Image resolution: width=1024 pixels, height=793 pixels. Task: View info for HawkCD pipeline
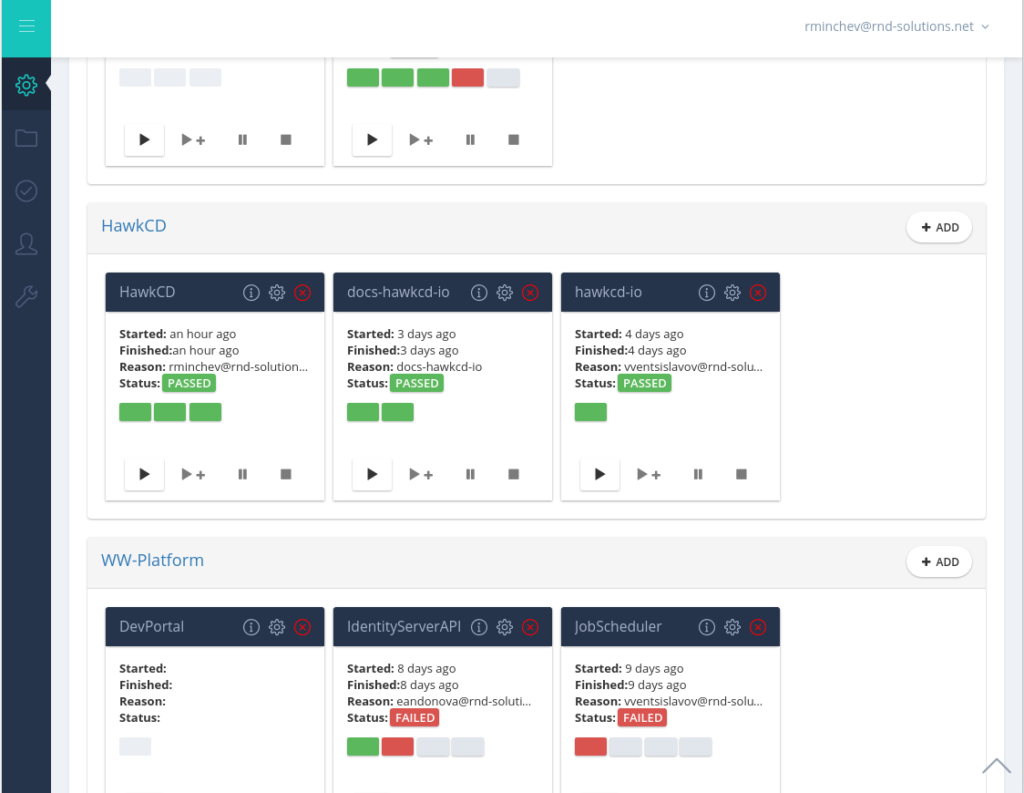point(251,292)
